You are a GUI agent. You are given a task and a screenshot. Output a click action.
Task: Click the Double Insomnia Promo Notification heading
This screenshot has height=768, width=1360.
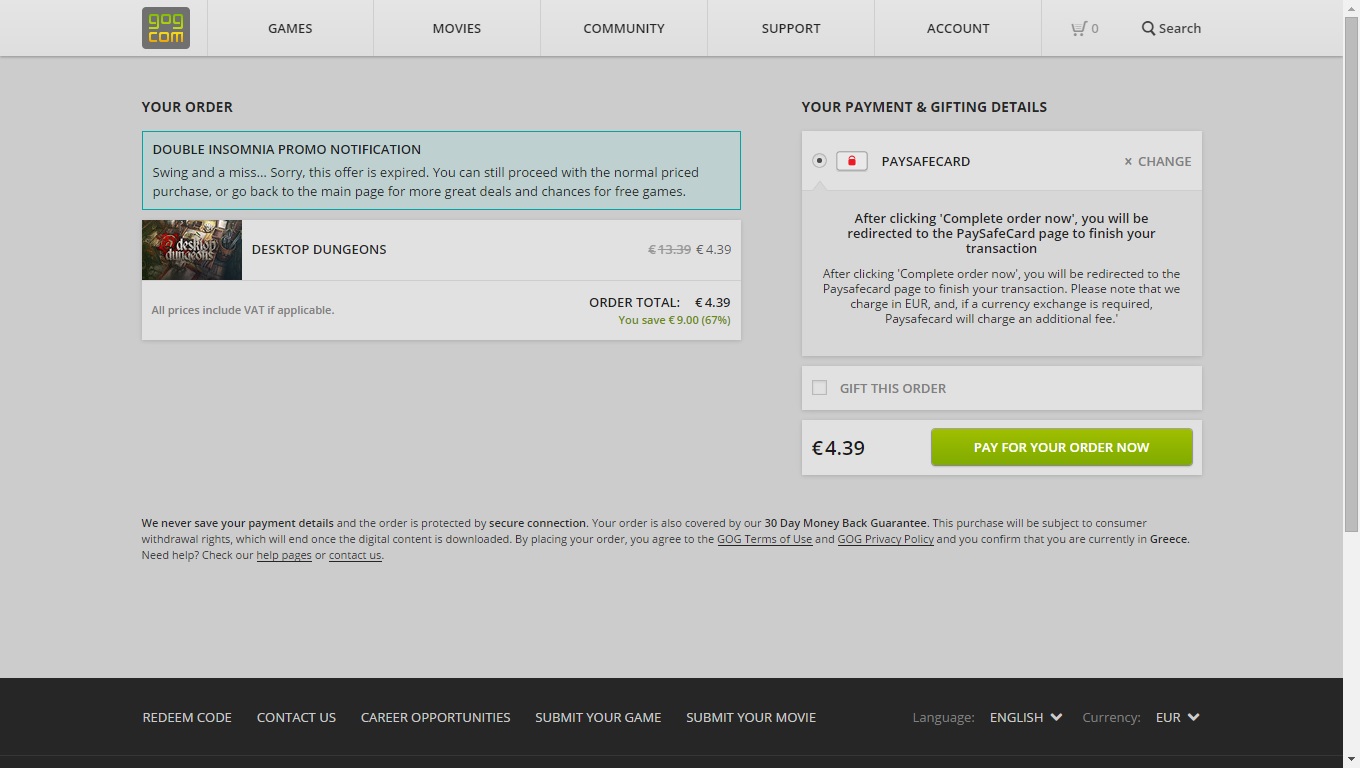(287, 149)
